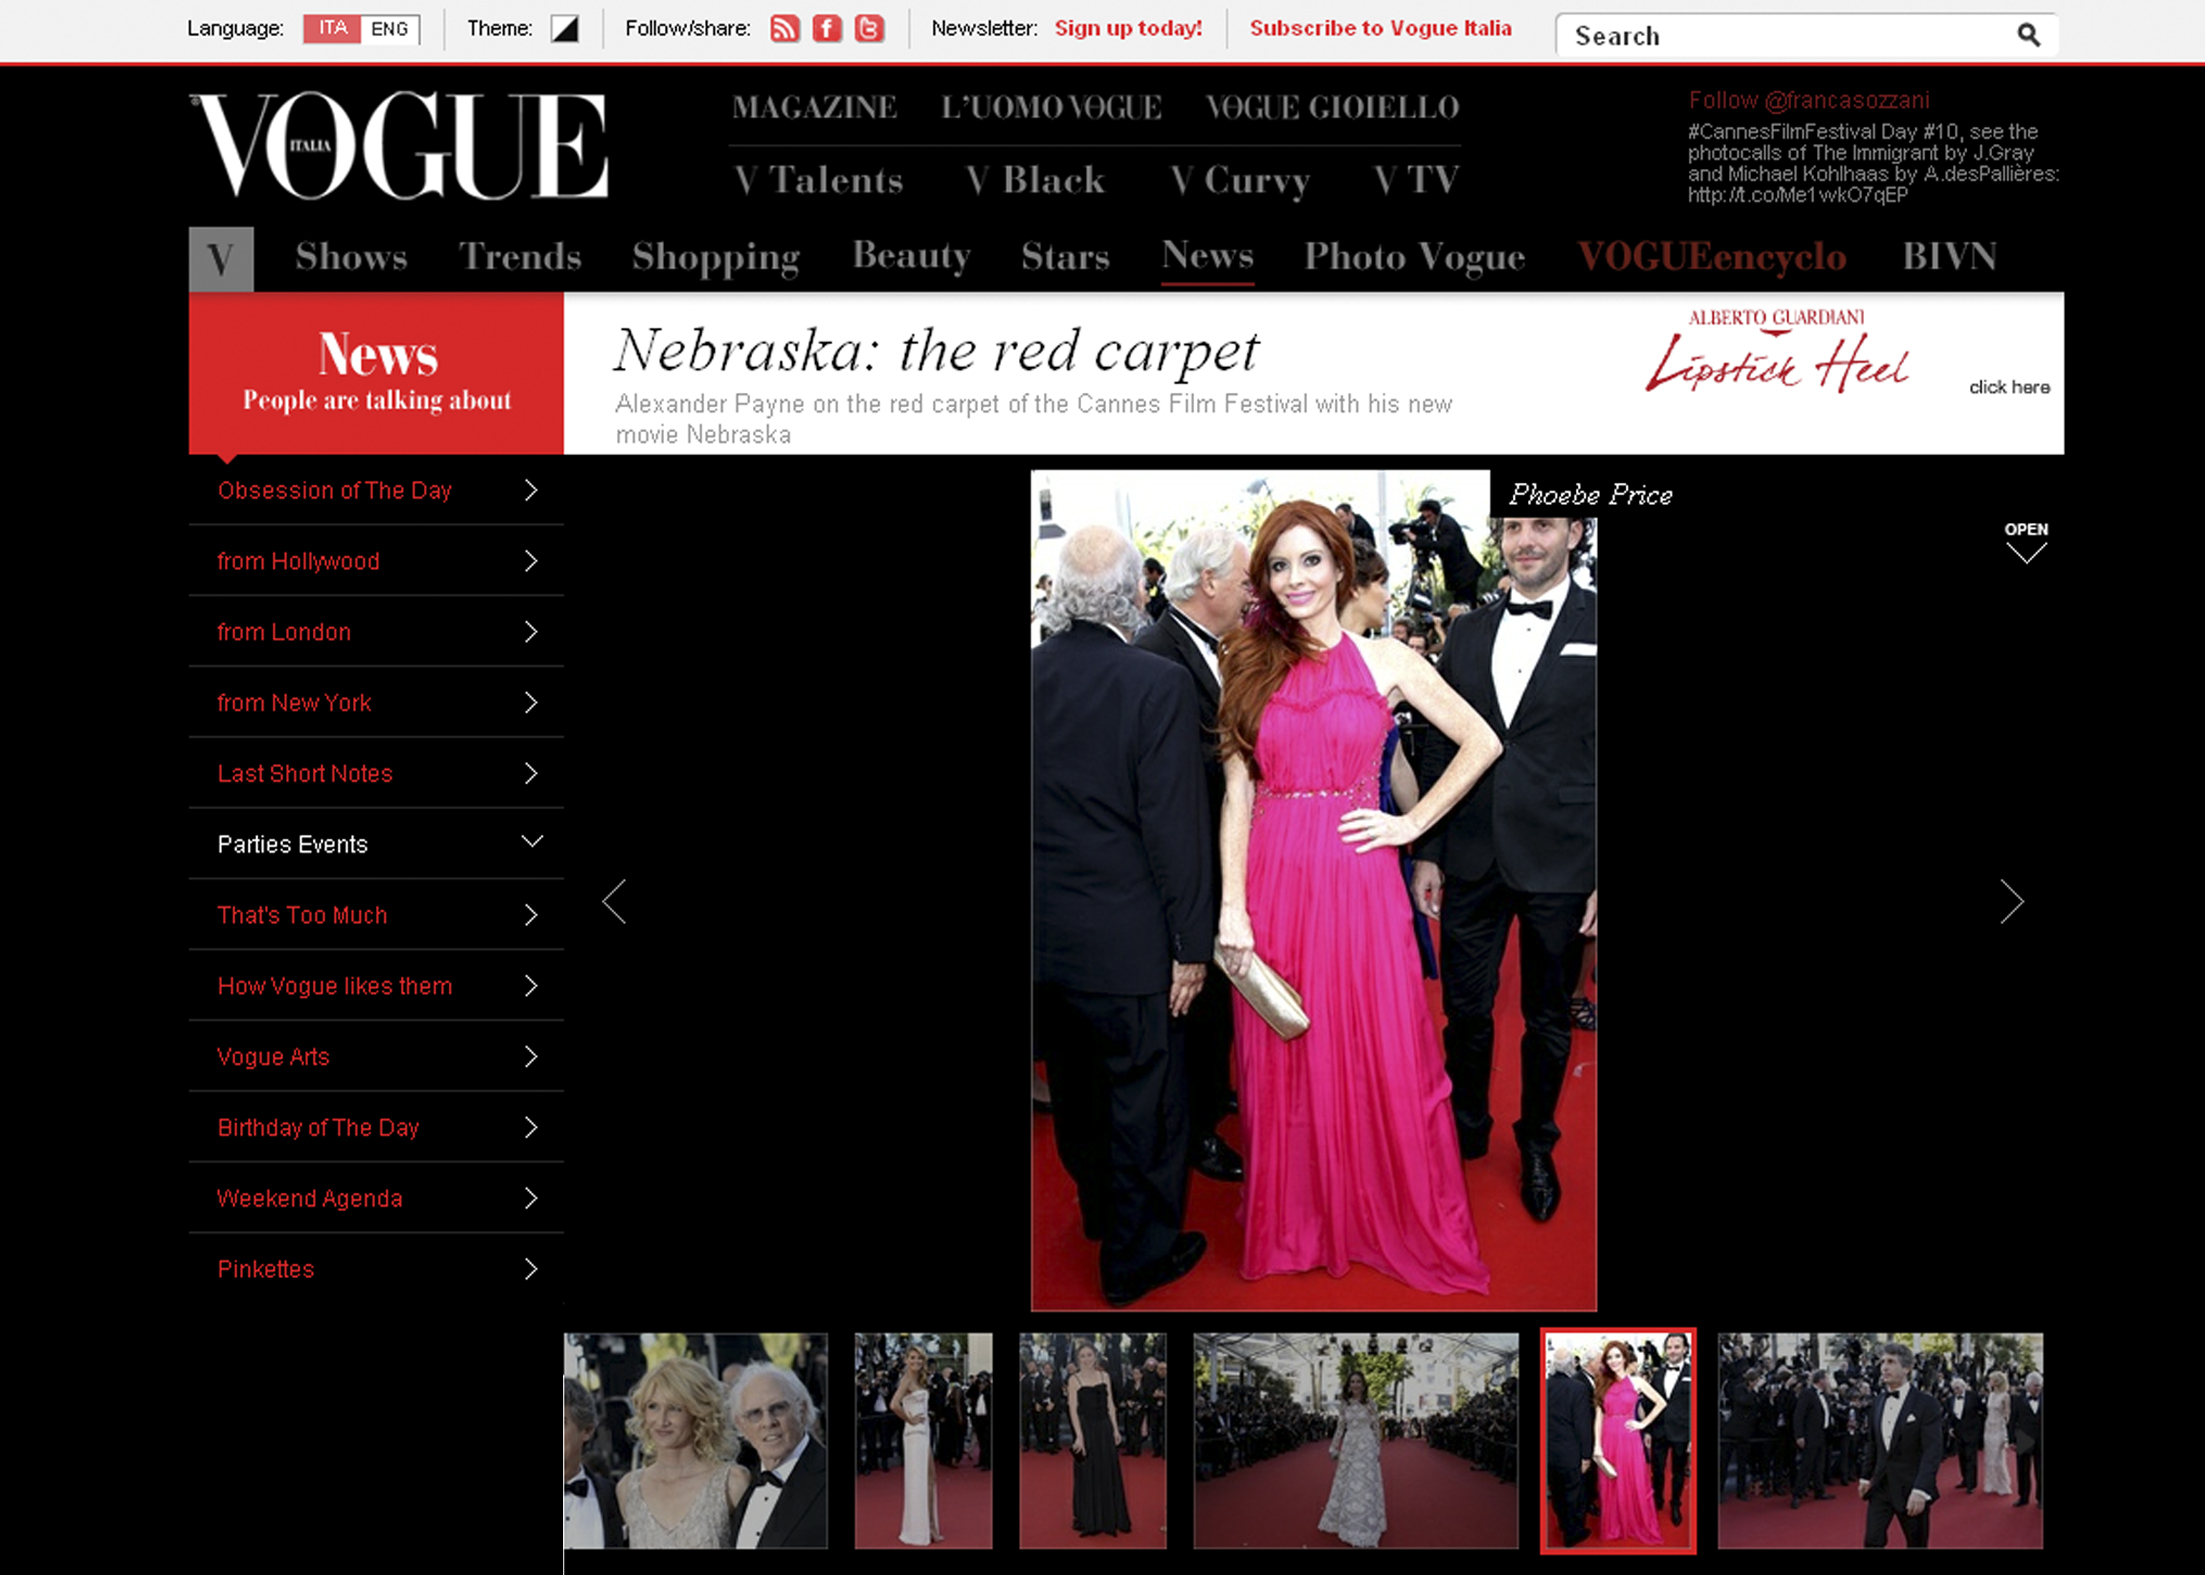The height and width of the screenshot is (1575, 2205).
Task: Expand Obsession of The Day section
Action: [532, 490]
